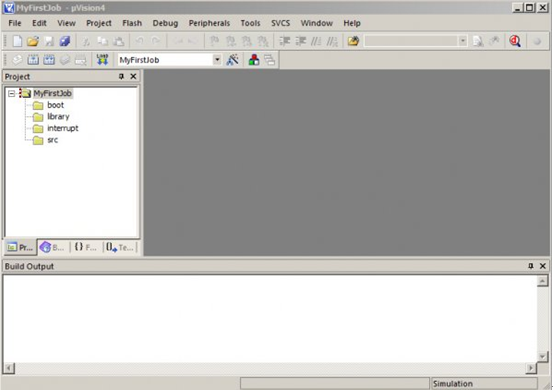The width and height of the screenshot is (553, 390).
Task: Click the Paste clipboard icon
Action: point(118,41)
